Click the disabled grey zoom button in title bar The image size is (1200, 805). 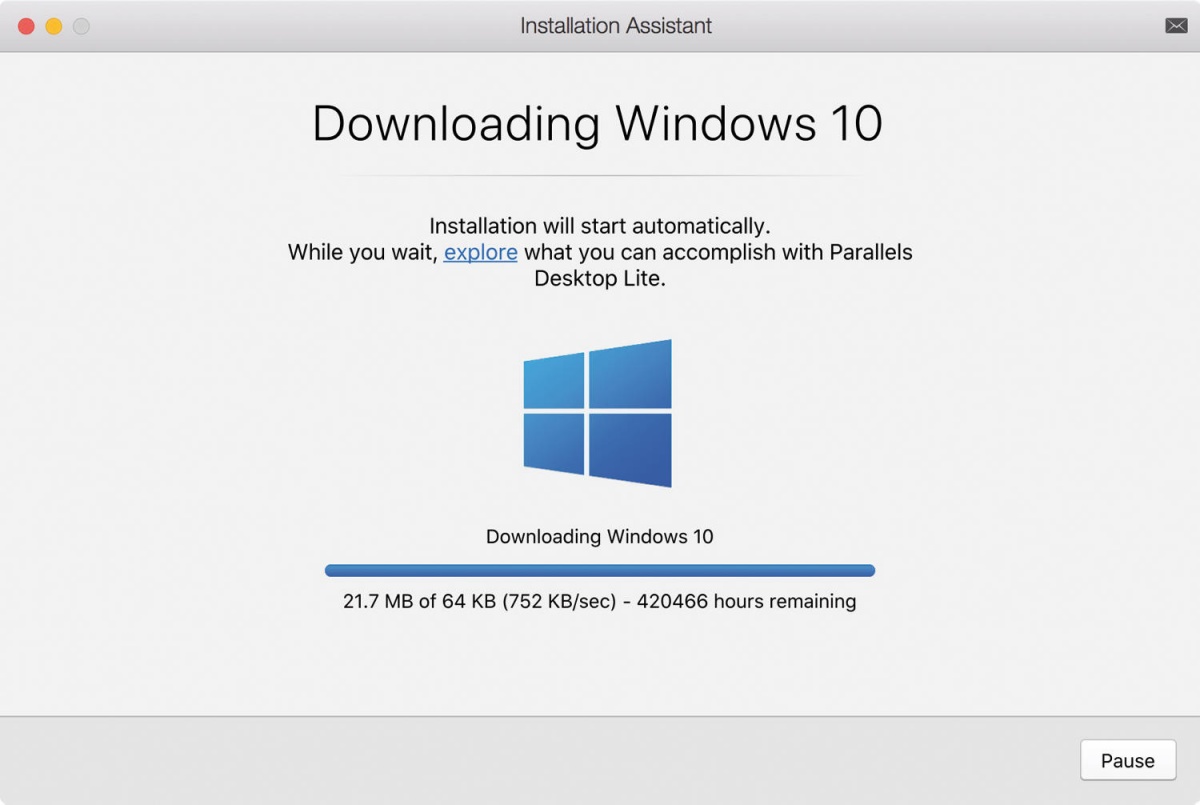[x=82, y=26]
